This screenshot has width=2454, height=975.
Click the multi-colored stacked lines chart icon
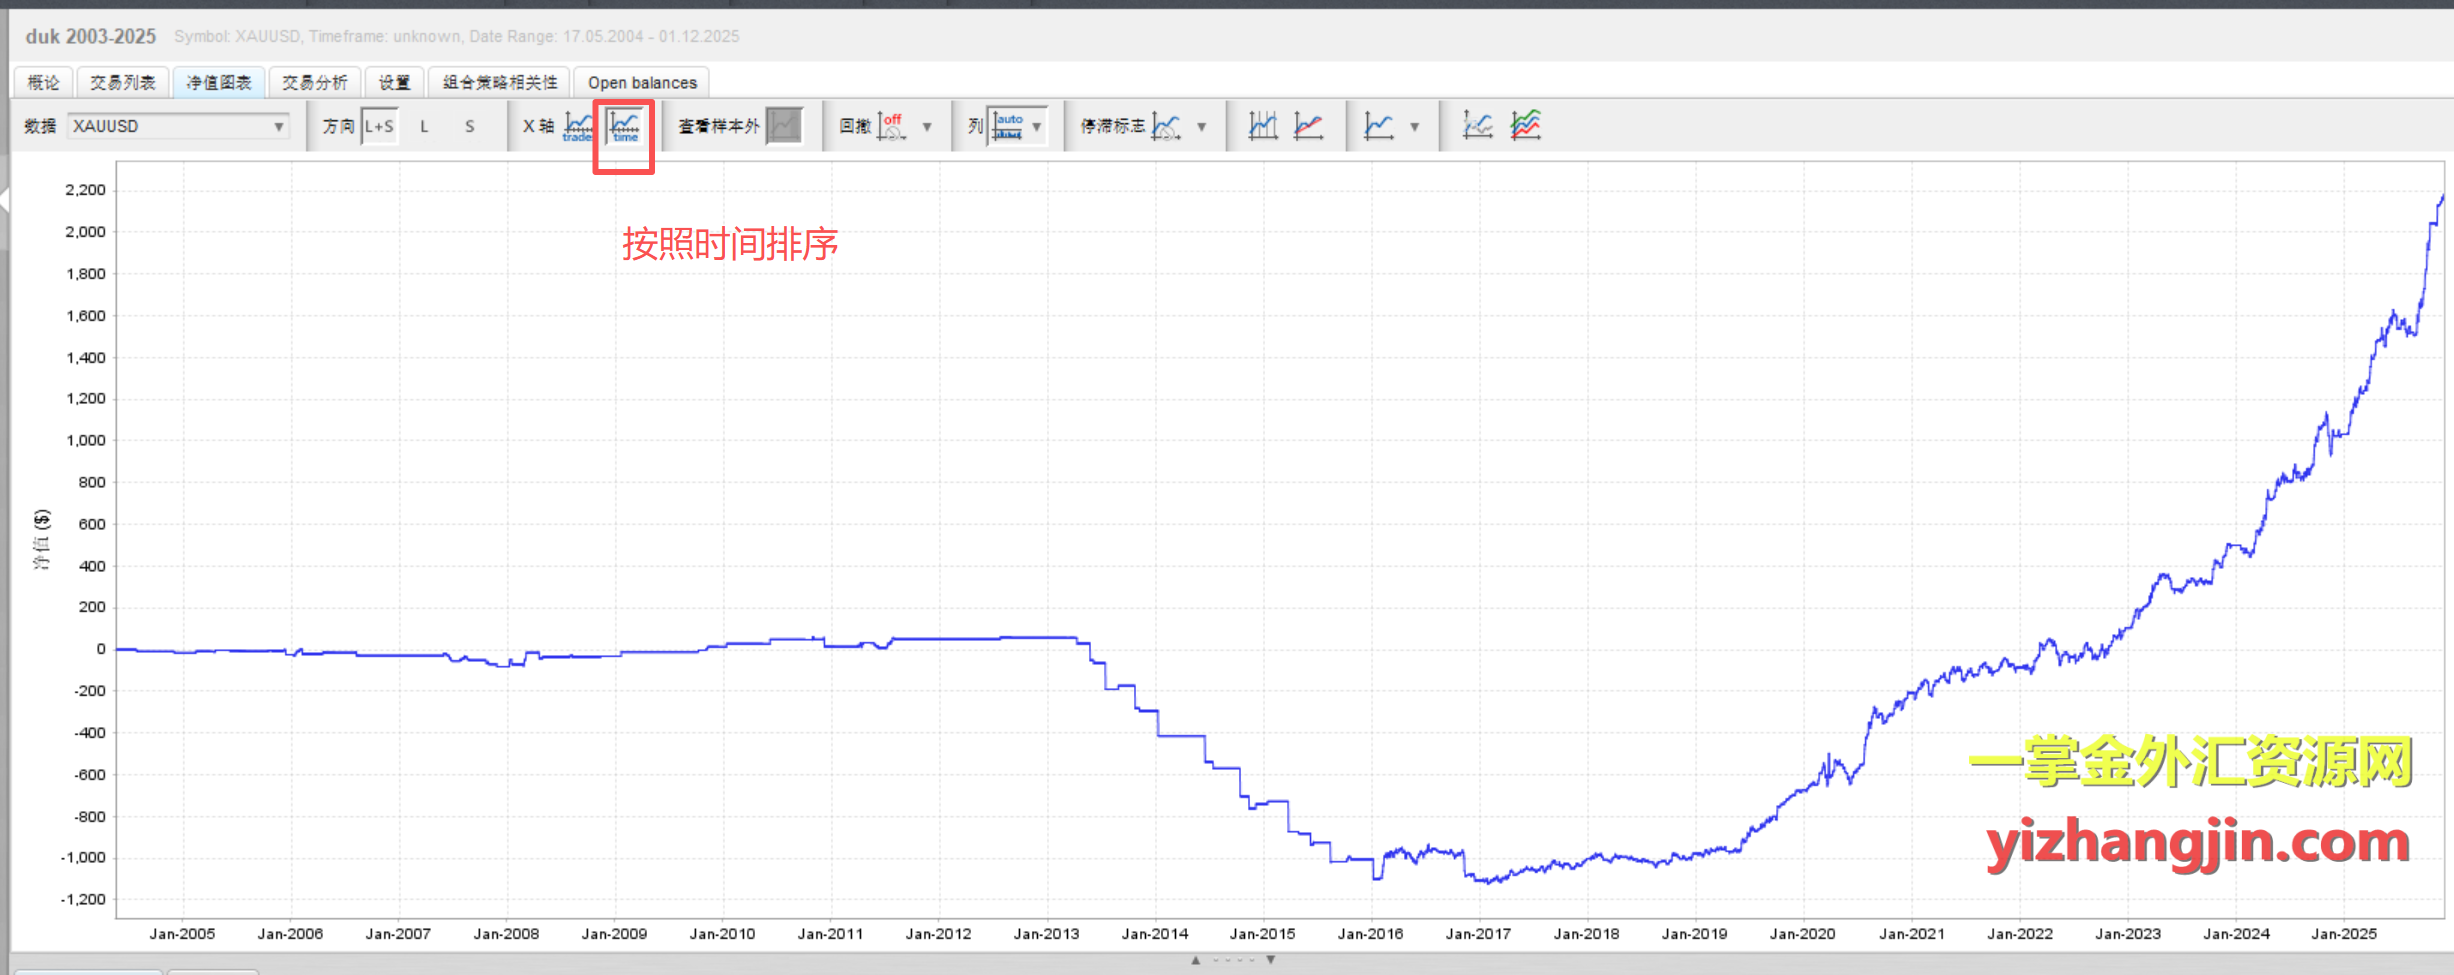coord(1526,126)
